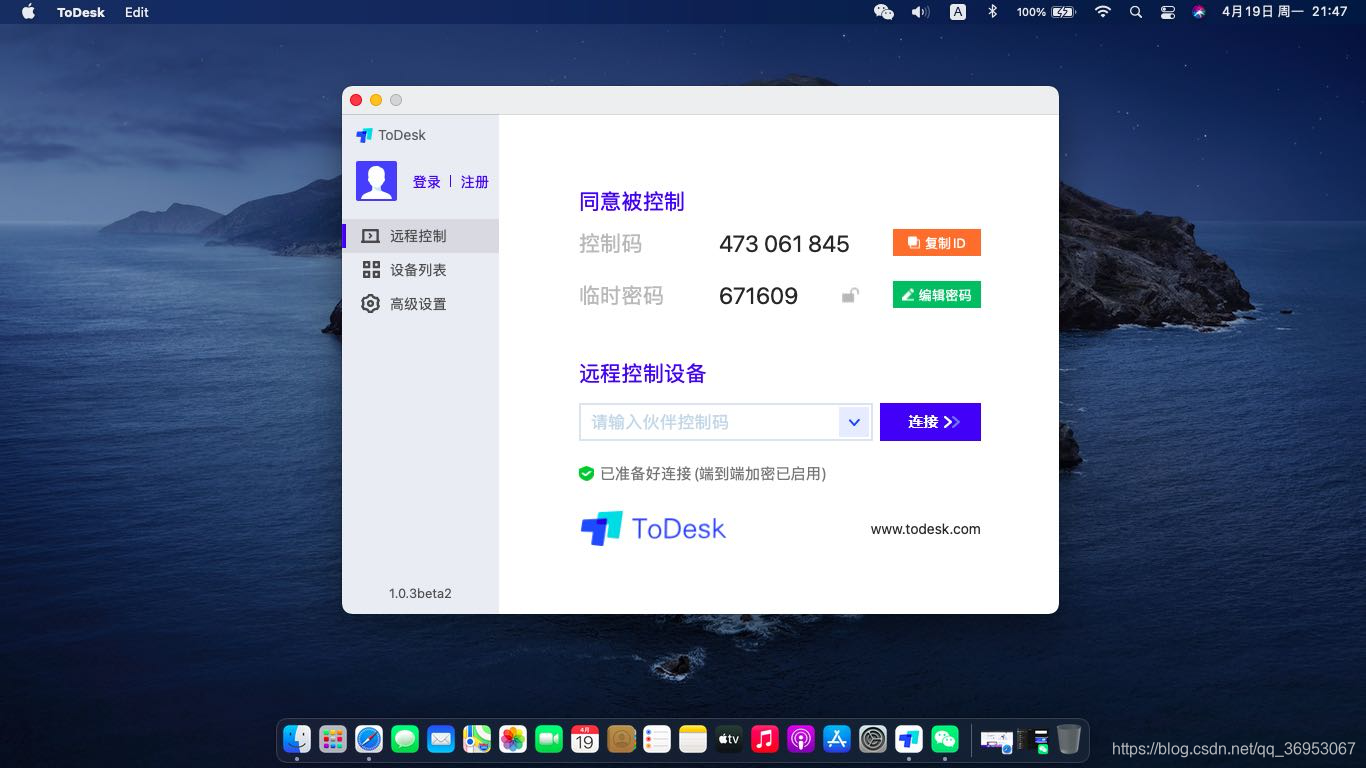The width and height of the screenshot is (1366, 768).
Task: Minimize the ToDesk window with the yellow button
Action: coord(376,100)
